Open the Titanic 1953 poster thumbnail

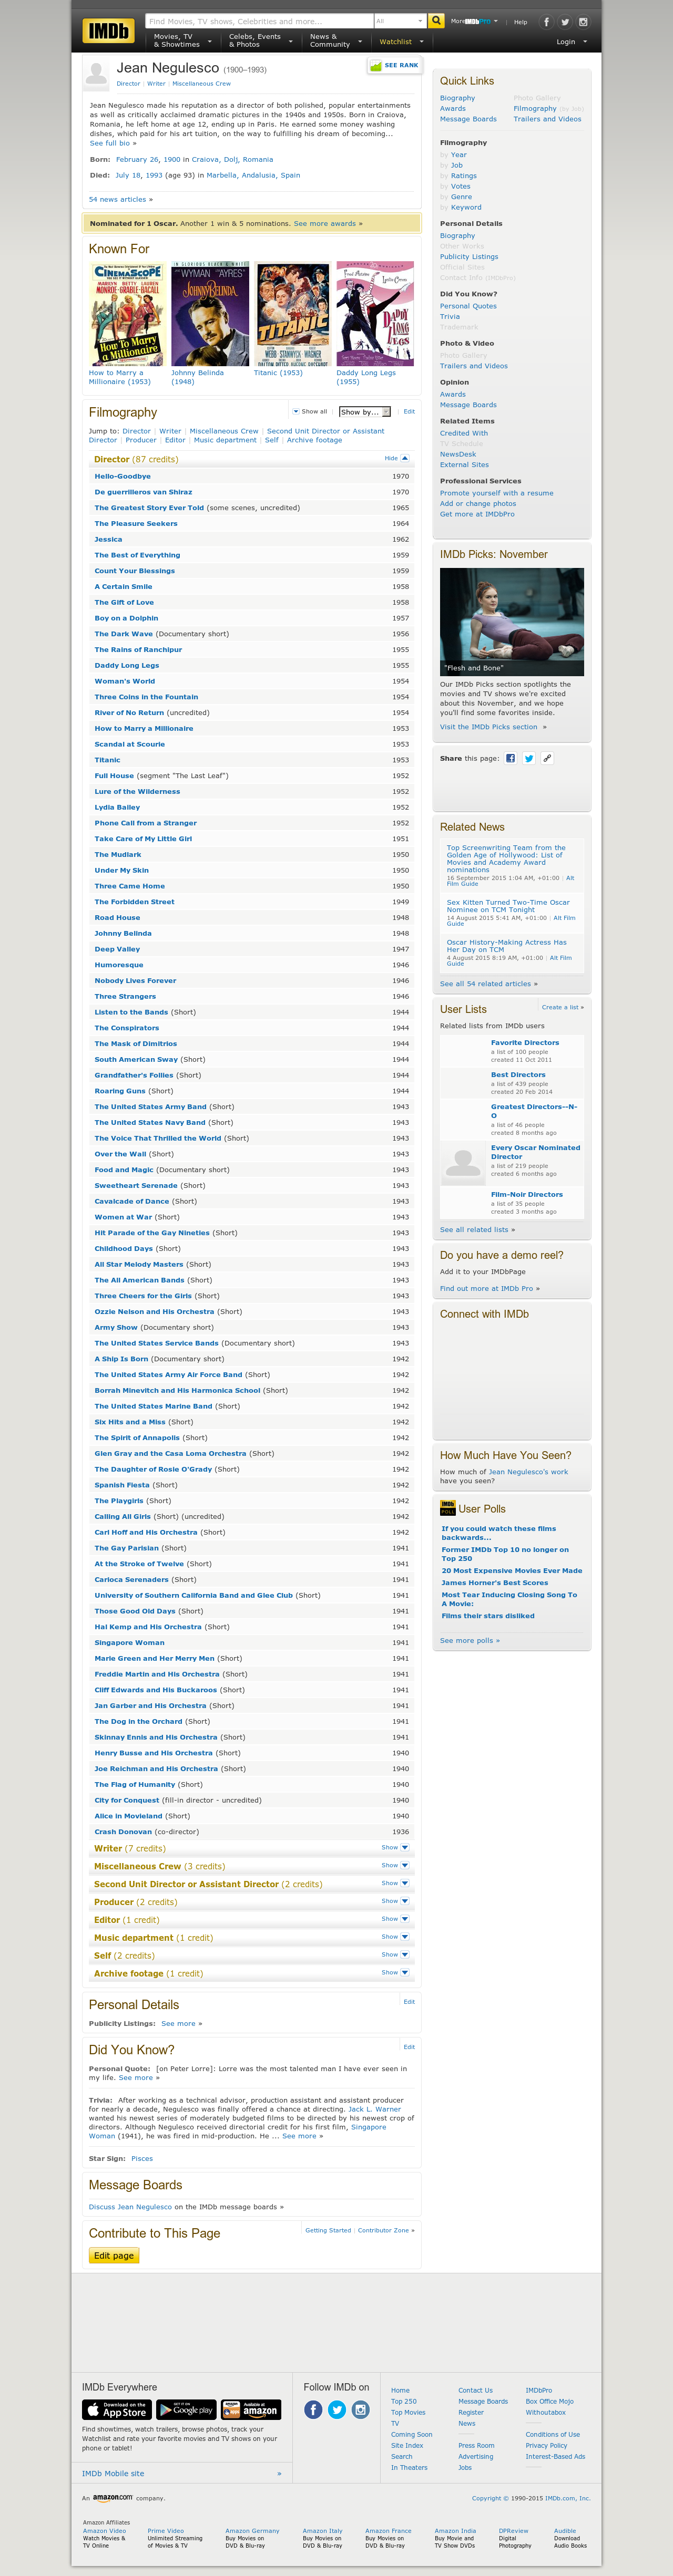pyautogui.click(x=292, y=314)
